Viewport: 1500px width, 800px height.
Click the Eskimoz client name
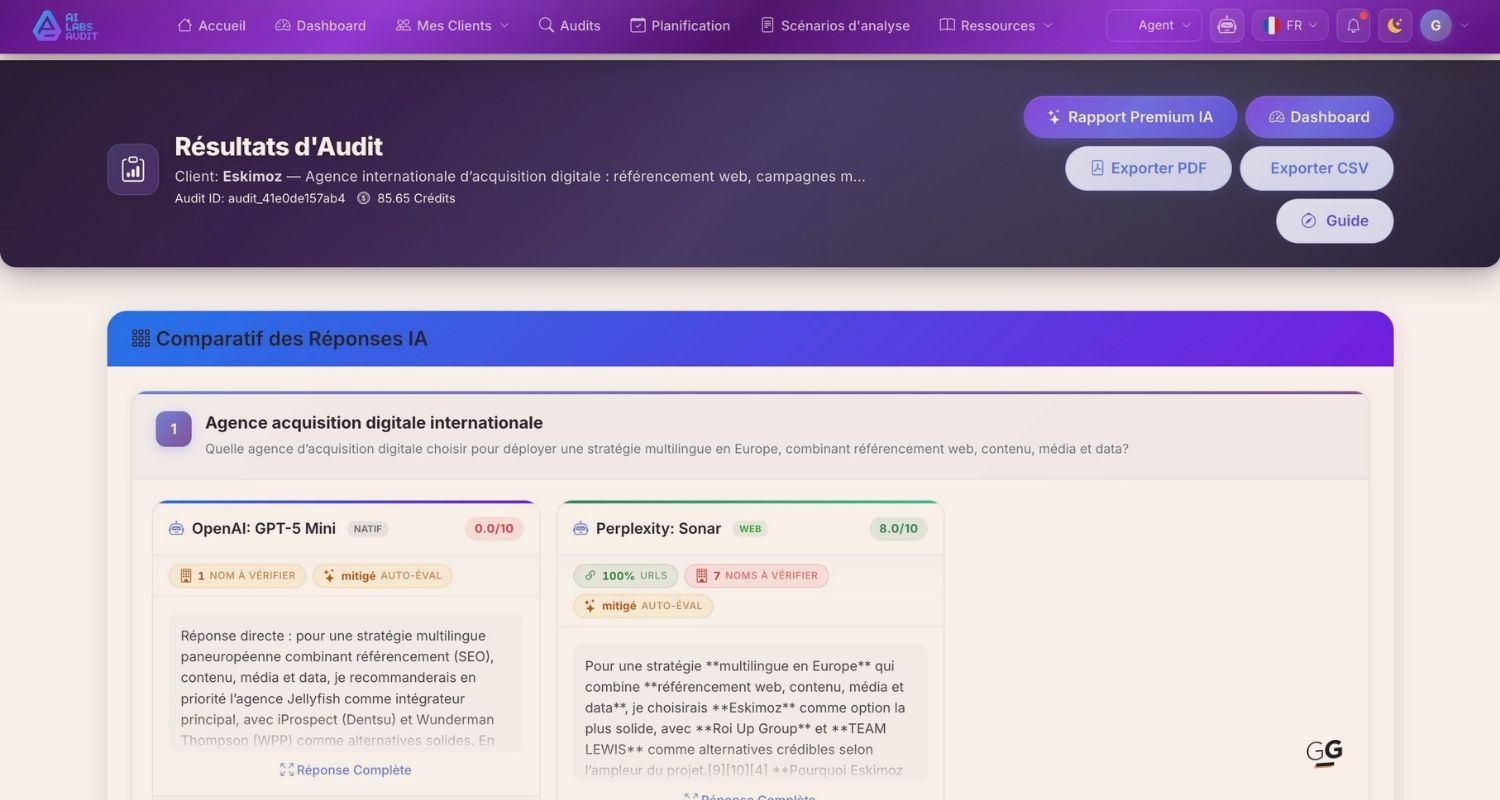pos(252,176)
